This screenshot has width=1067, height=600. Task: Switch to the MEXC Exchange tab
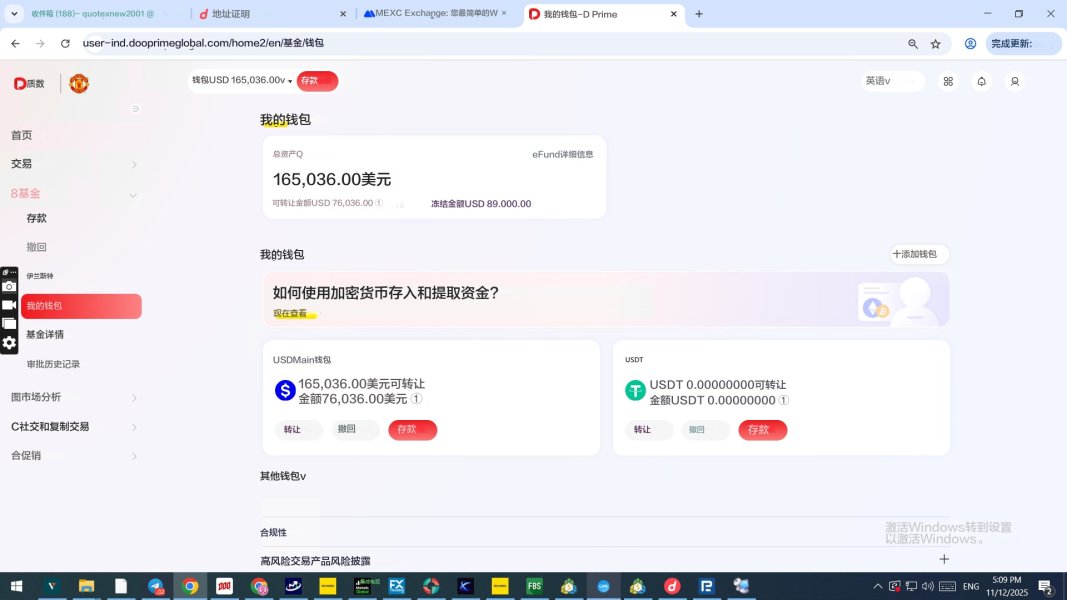[x=436, y=14]
